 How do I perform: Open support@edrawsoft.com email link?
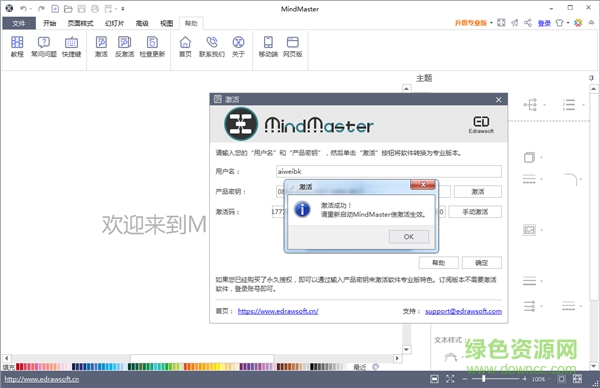463,311
